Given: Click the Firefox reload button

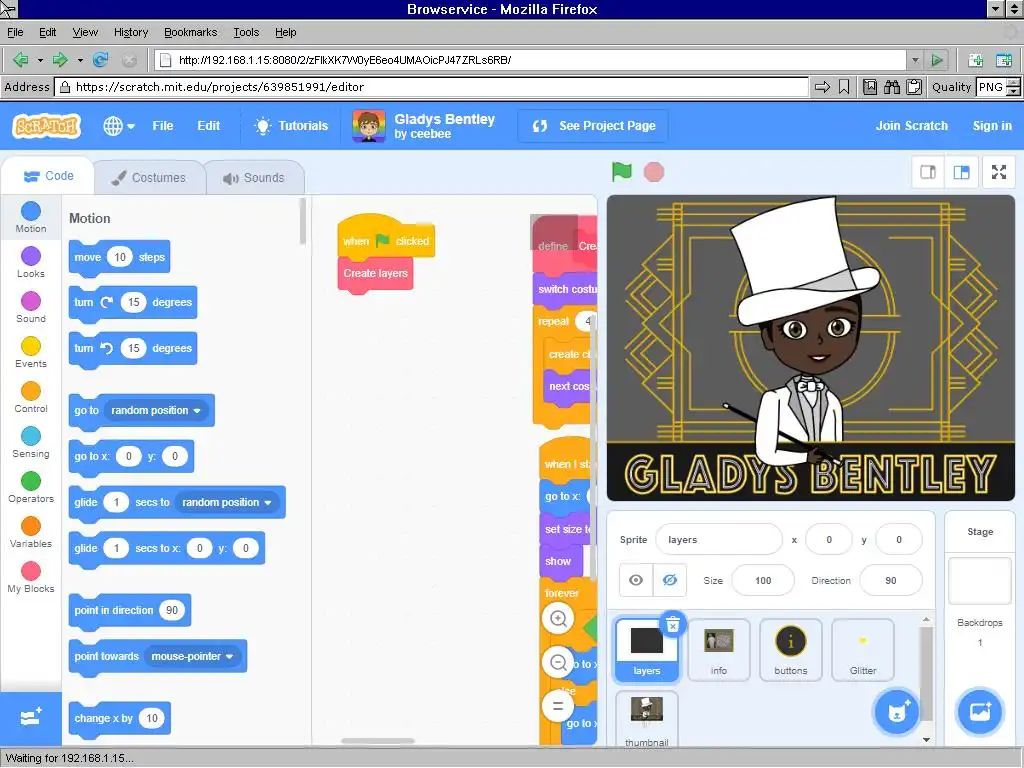Looking at the screenshot, I should [x=101, y=60].
